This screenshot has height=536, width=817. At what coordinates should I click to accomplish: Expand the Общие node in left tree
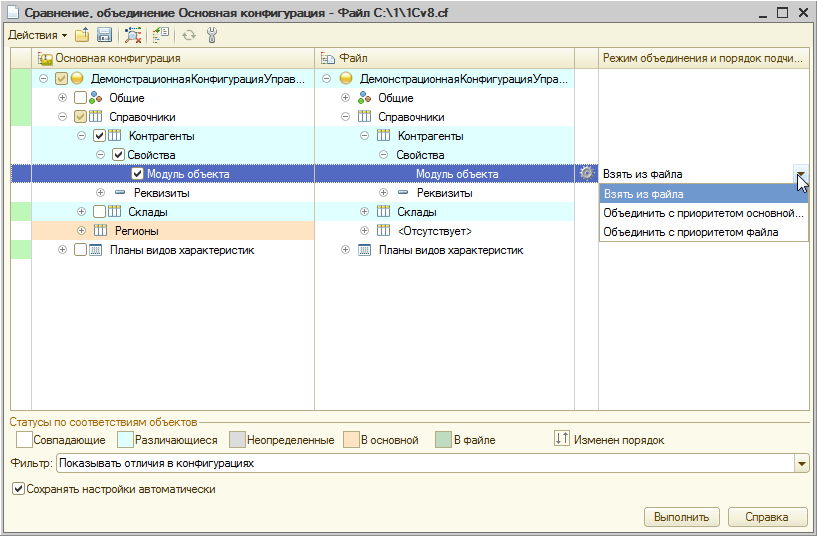[63, 98]
